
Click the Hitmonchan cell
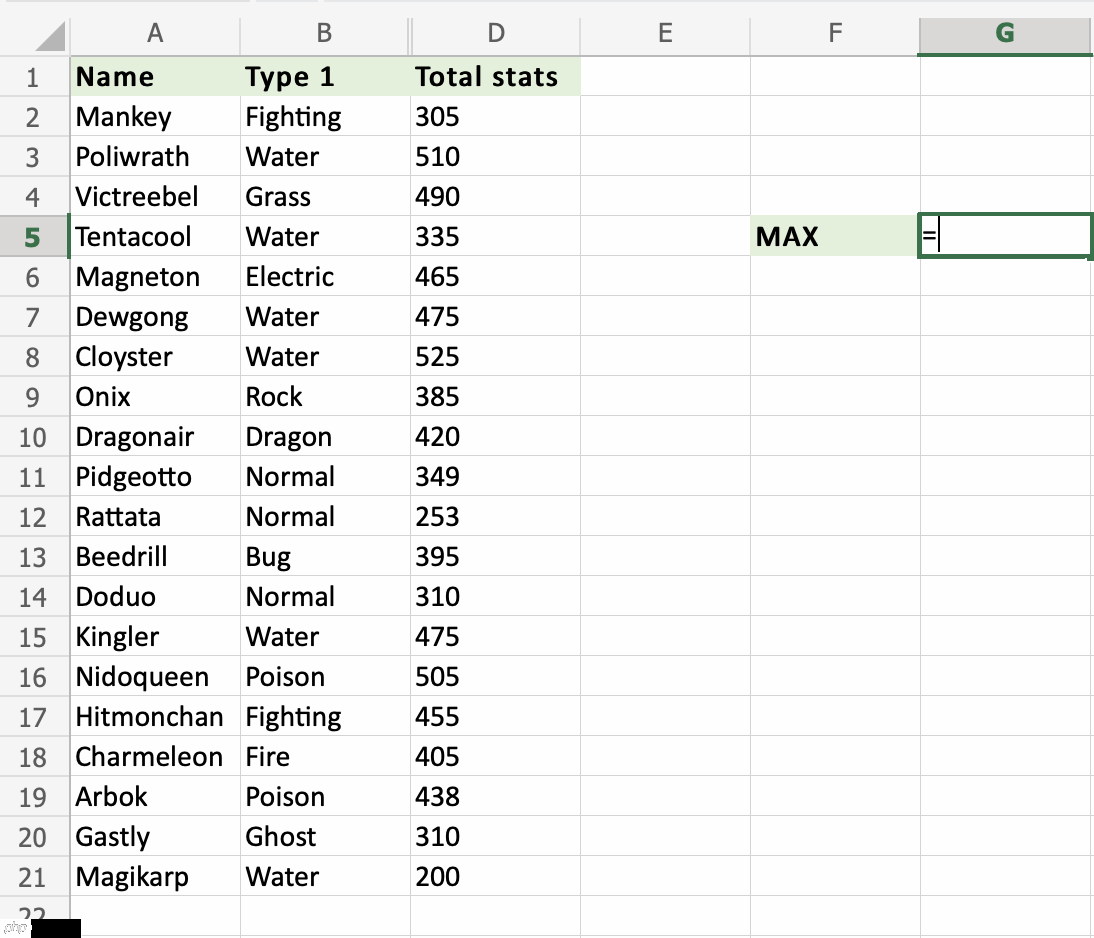click(155, 717)
